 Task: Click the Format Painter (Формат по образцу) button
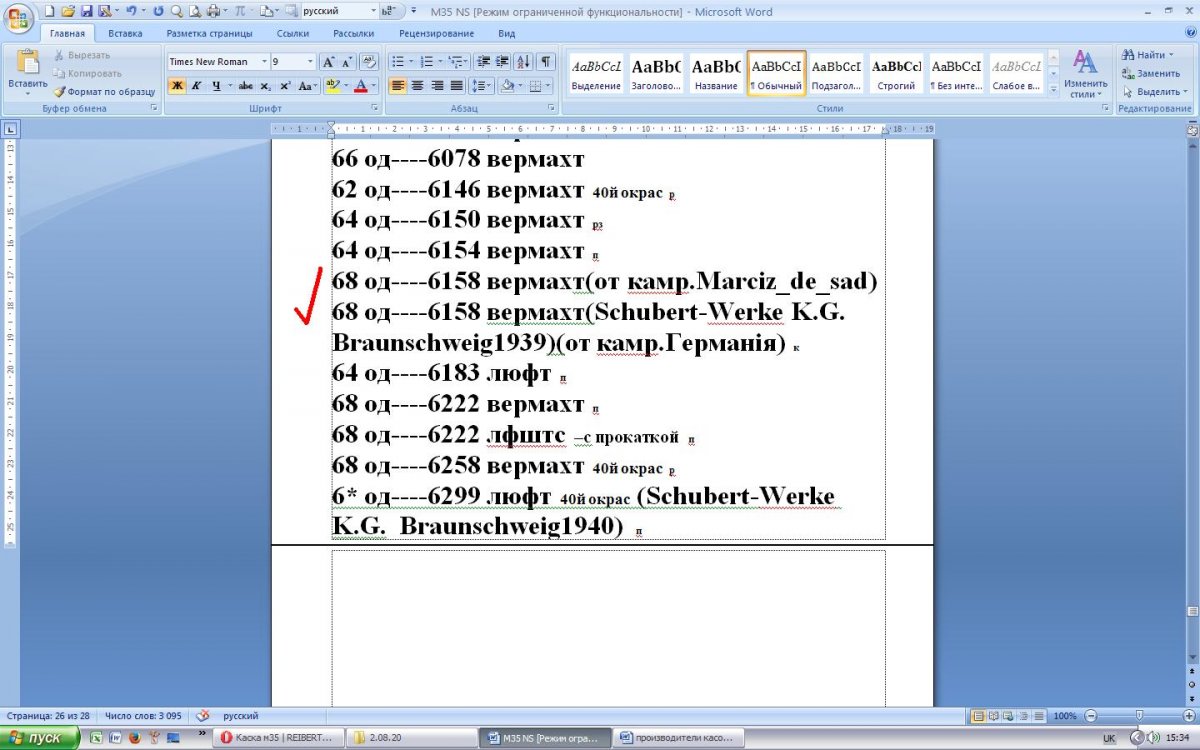click(x=104, y=91)
